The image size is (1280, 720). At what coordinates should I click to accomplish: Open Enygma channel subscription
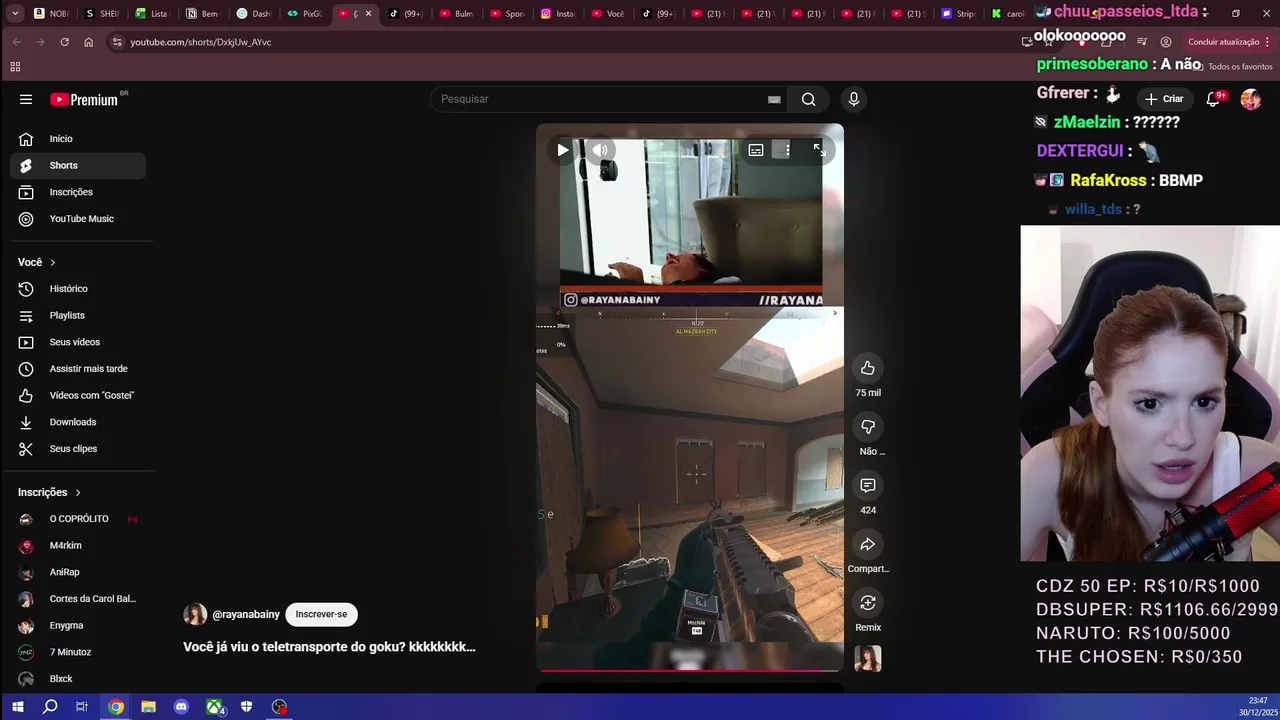[x=78, y=626]
